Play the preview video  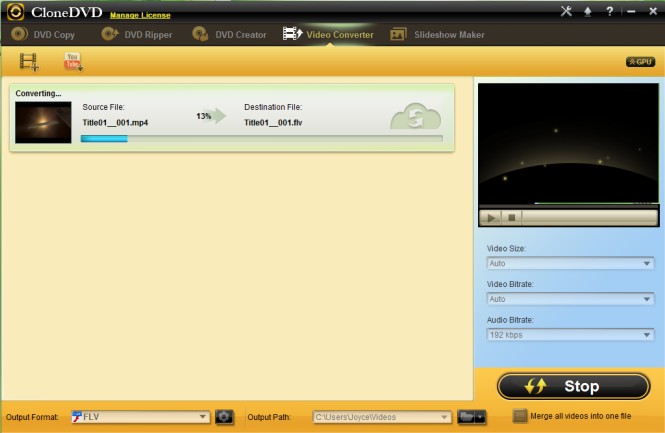(x=491, y=218)
